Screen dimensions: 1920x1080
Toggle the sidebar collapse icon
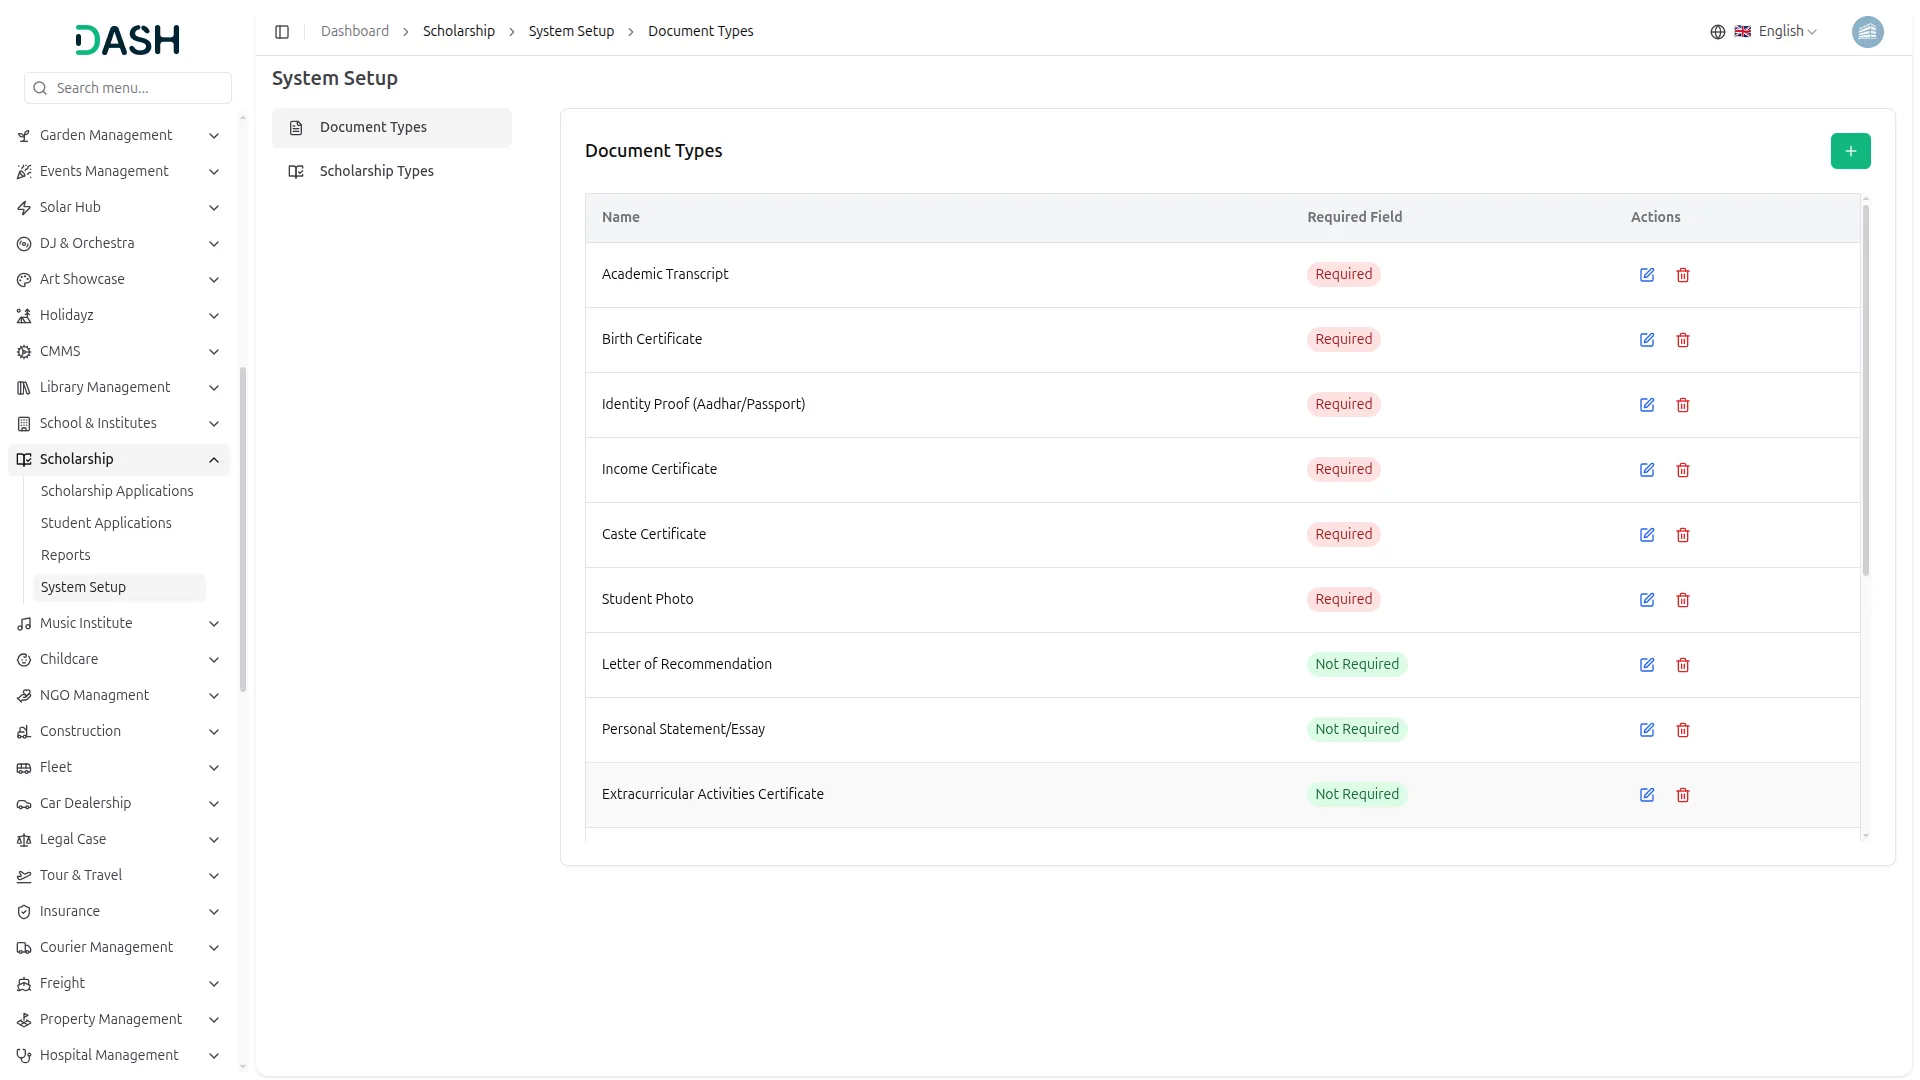point(282,32)
